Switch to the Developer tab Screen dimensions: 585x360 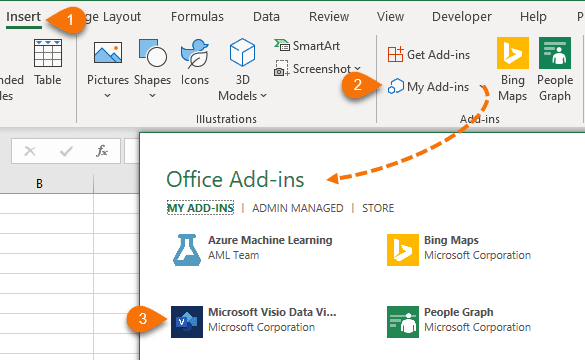click(462, 17)
